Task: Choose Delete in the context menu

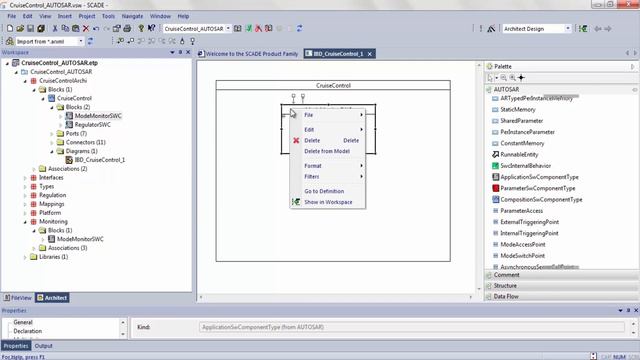Action: click(328, 140)
